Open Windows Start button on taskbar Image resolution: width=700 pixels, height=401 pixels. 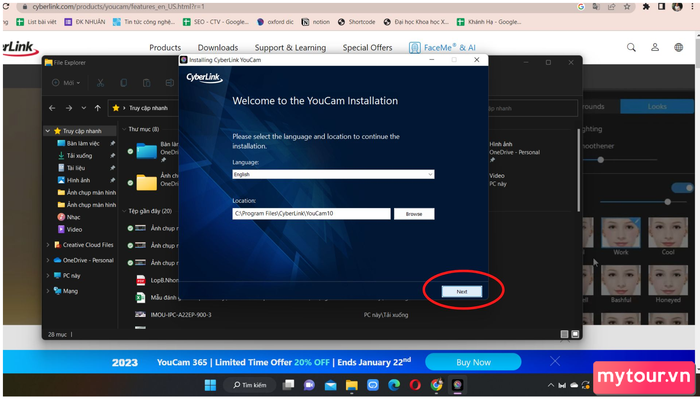tap(210, 385)
